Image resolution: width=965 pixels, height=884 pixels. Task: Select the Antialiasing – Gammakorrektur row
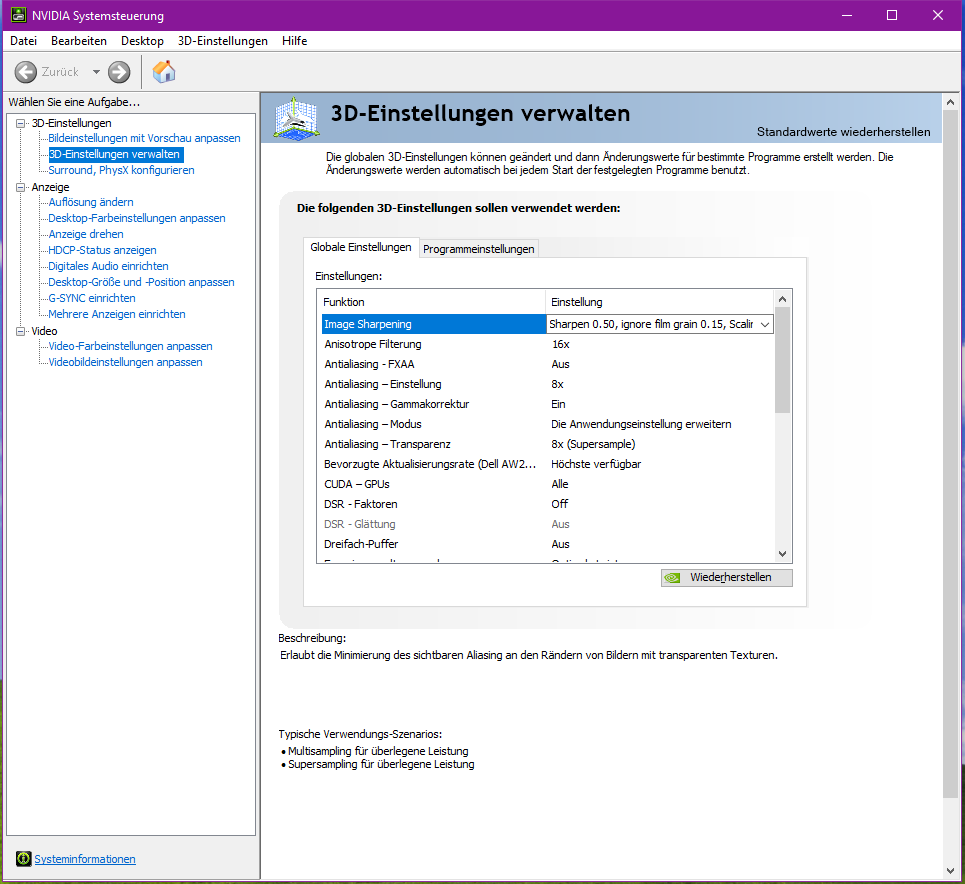548,404
